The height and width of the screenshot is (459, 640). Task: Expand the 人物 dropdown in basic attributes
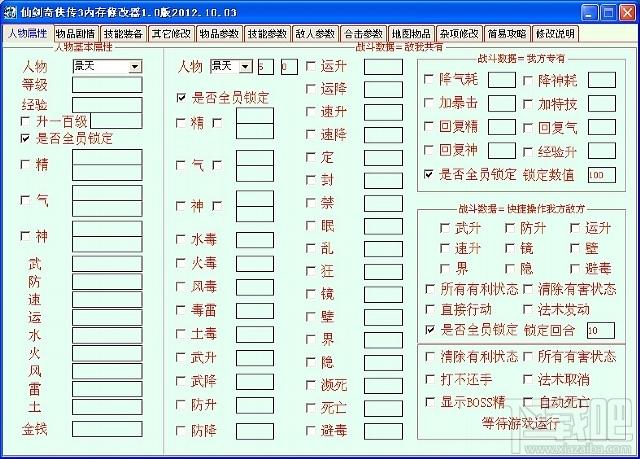(135, 66)
